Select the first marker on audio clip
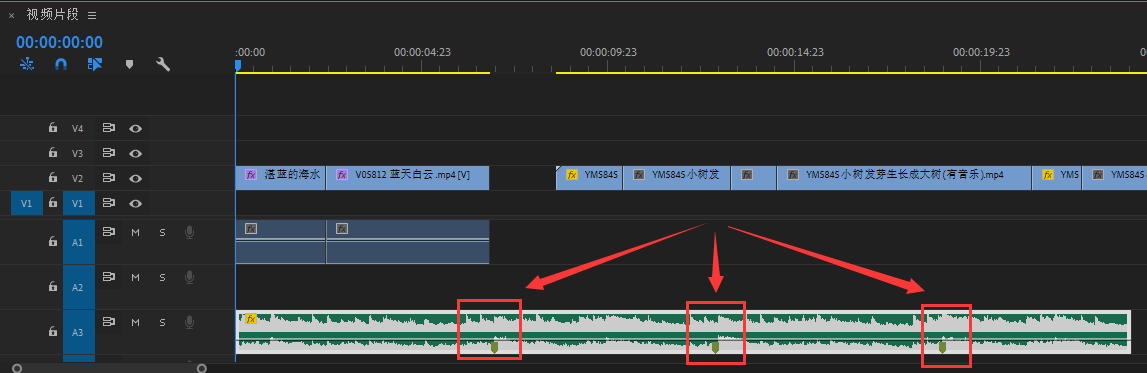 pyautogui.click(x=494, y=347)
